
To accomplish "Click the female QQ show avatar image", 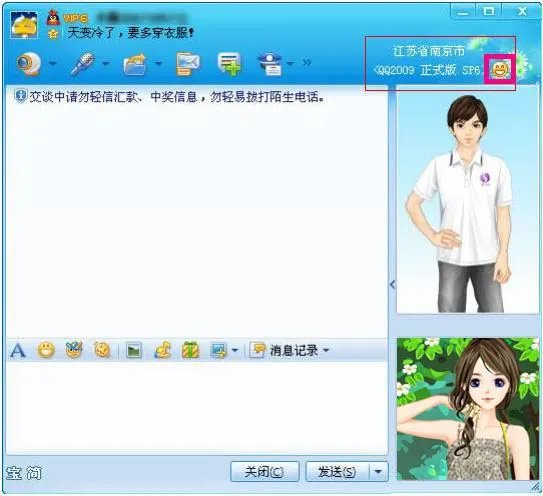I will pyautogui.click(x=467, y=409).
